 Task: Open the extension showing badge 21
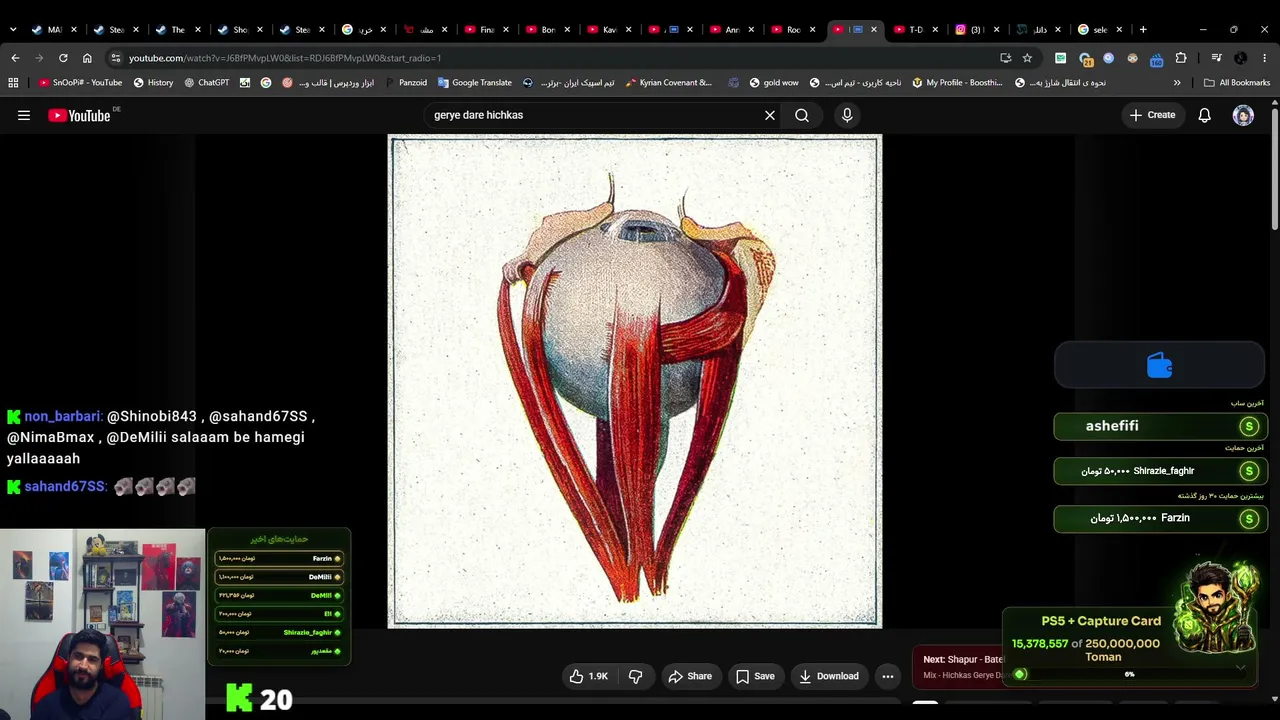coord(1085,59)
